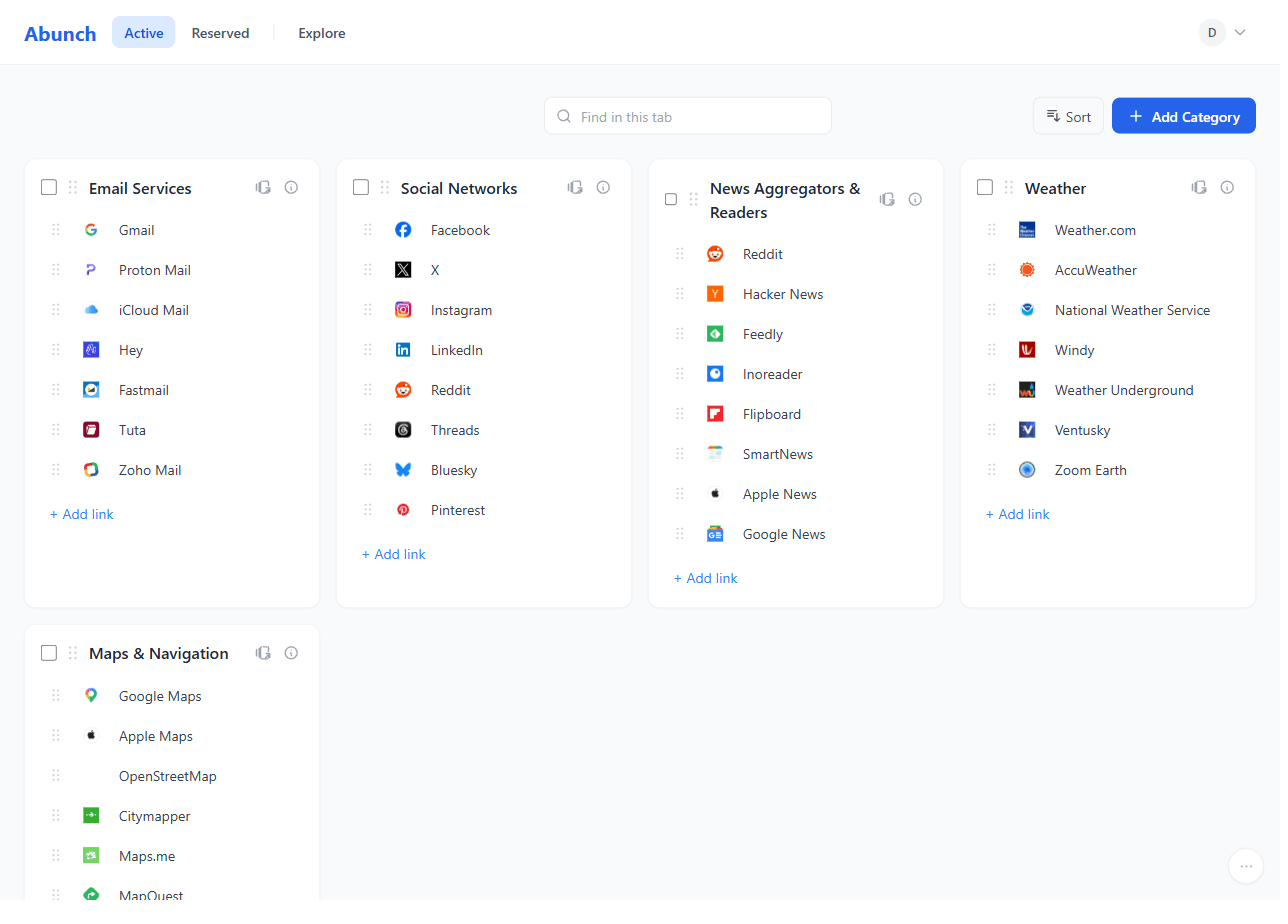Click the iCloud Mail cloud icon
The height and width of the screenshot is (924, 1288).
tap(91, 310)
